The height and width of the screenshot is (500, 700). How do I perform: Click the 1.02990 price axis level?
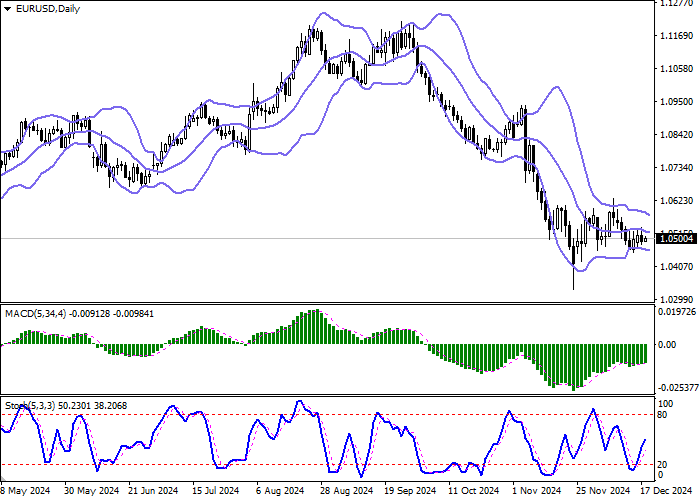[677, 299]
